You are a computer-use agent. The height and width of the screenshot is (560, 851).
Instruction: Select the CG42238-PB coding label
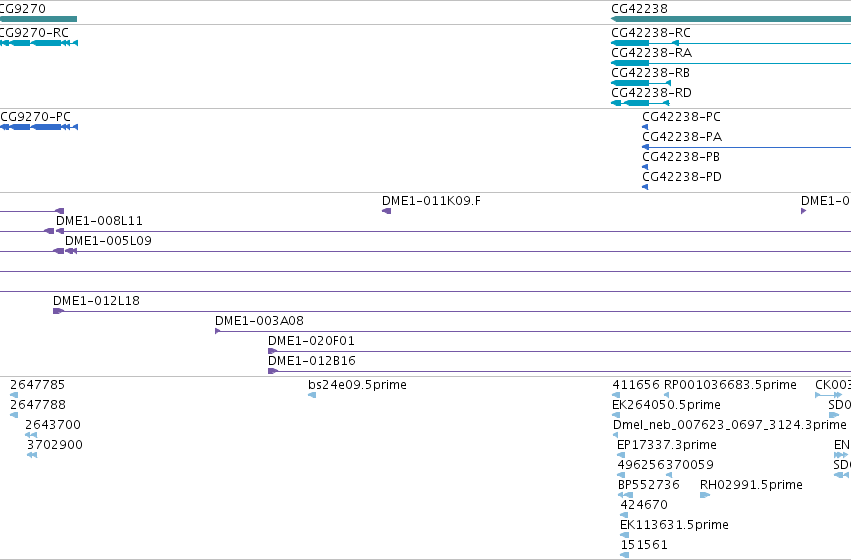point(681,157)
